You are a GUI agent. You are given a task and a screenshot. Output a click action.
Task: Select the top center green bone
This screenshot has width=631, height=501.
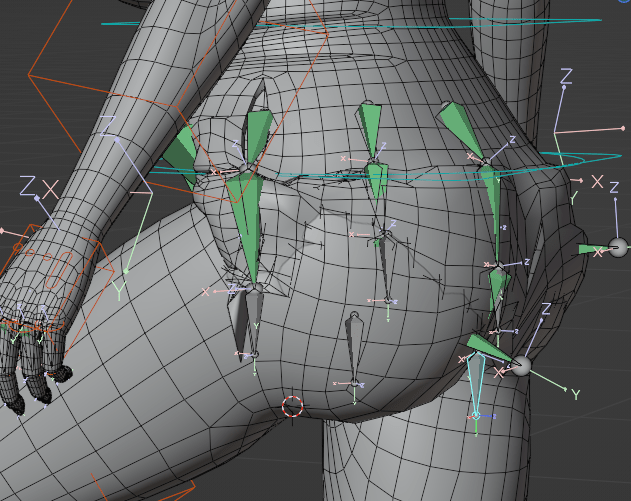coord(370,128)
